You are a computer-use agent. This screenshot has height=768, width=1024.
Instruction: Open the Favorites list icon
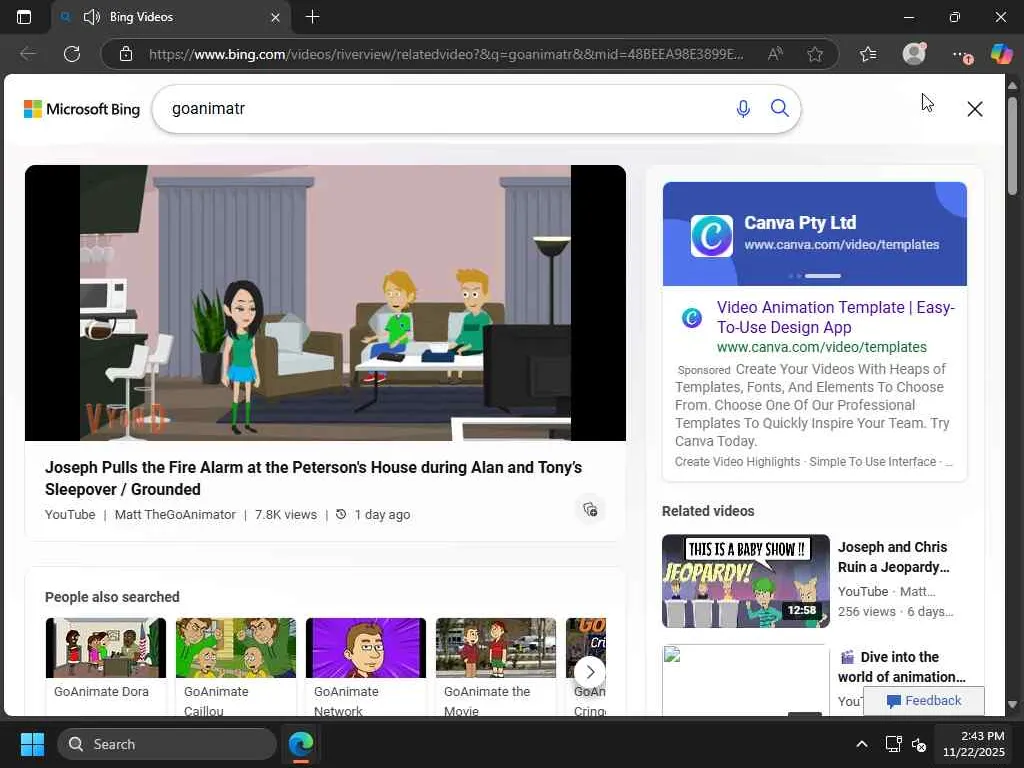868,54
